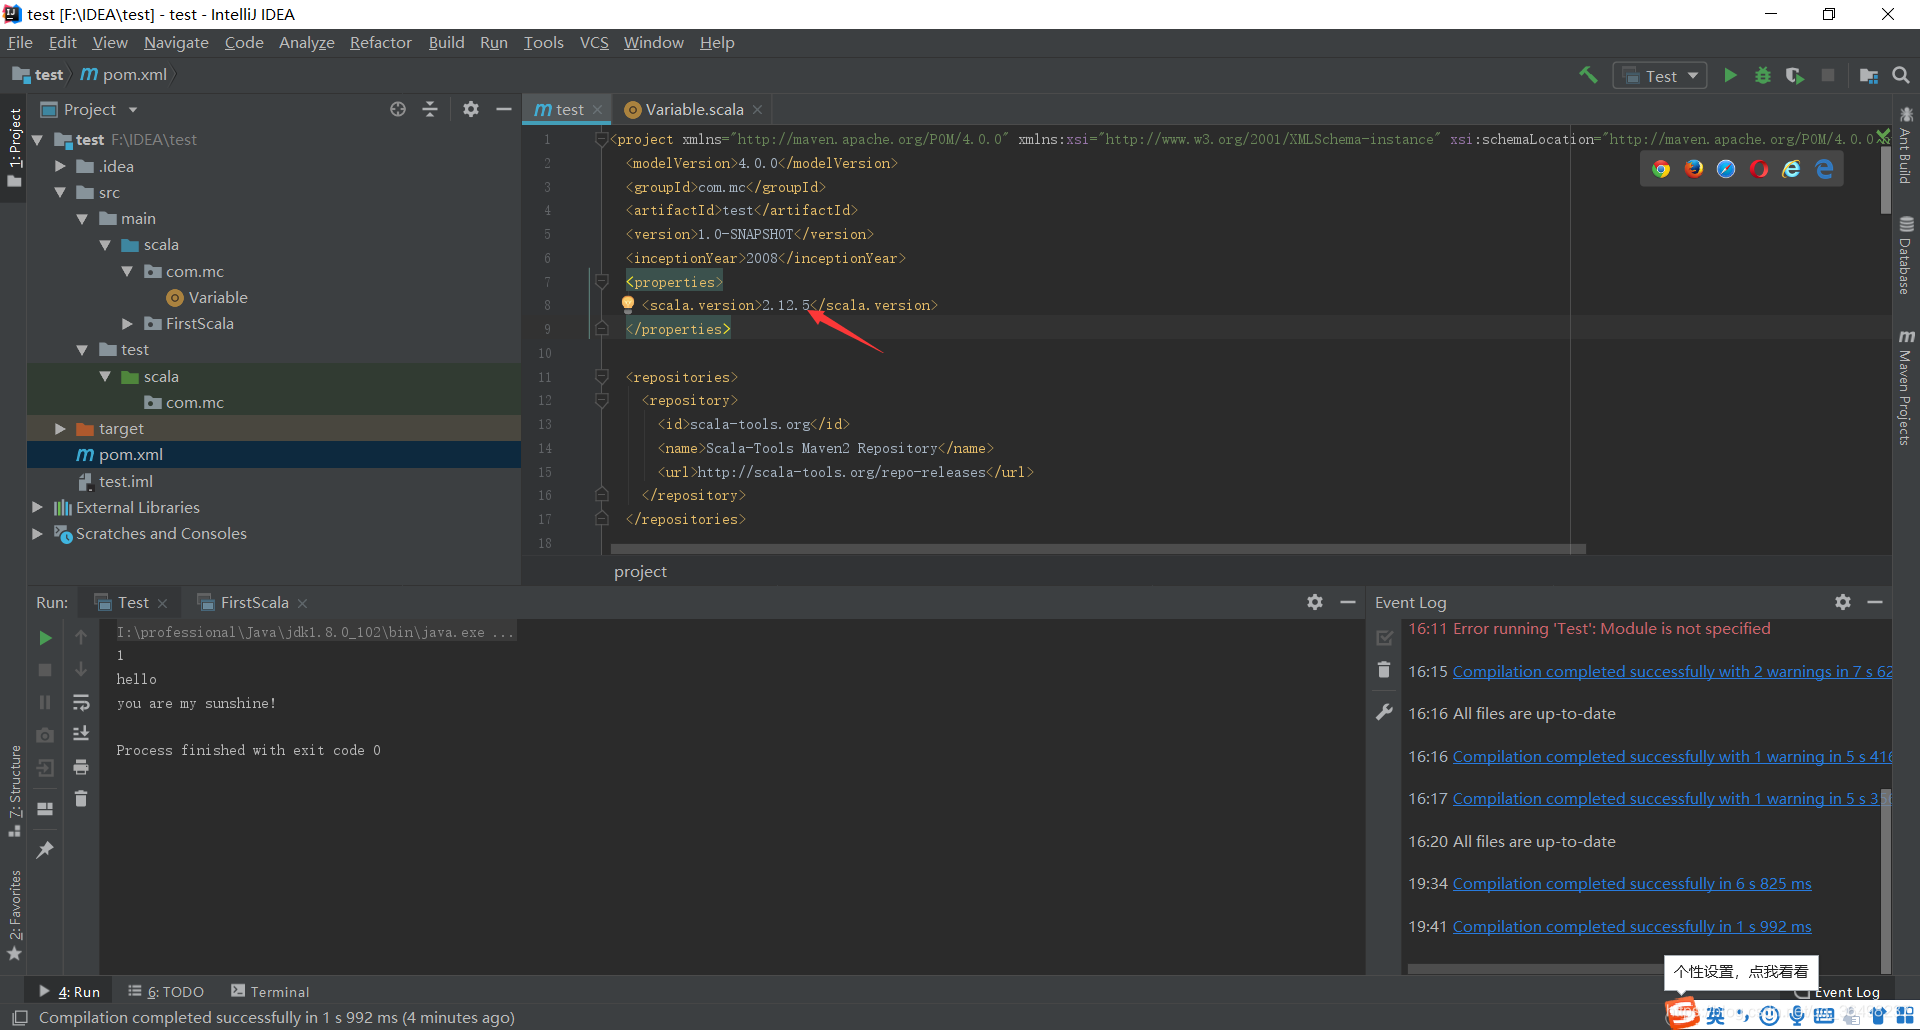Screen dimensions: 1920x1030
Task: Close the test pom editor tab
Action: tap(598, 110)
